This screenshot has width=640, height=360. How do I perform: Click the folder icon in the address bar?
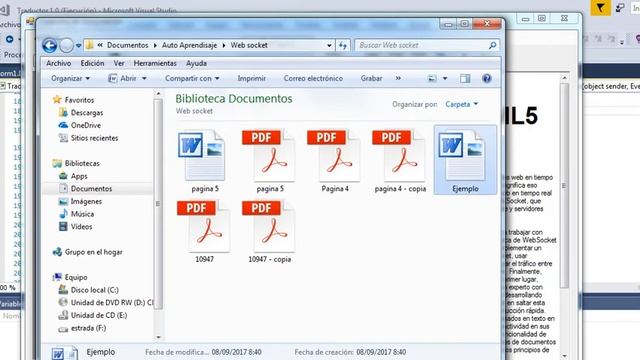tap(89, 45)
